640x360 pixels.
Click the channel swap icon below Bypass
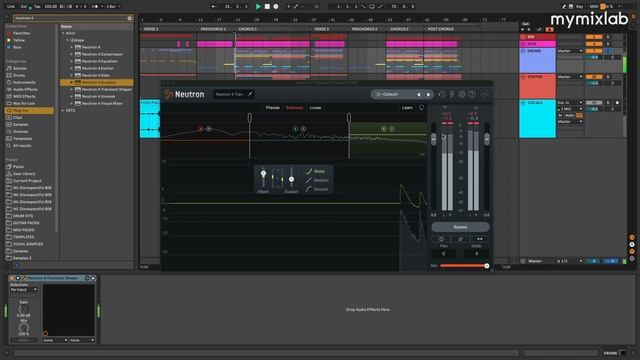(x=460, y=239)
